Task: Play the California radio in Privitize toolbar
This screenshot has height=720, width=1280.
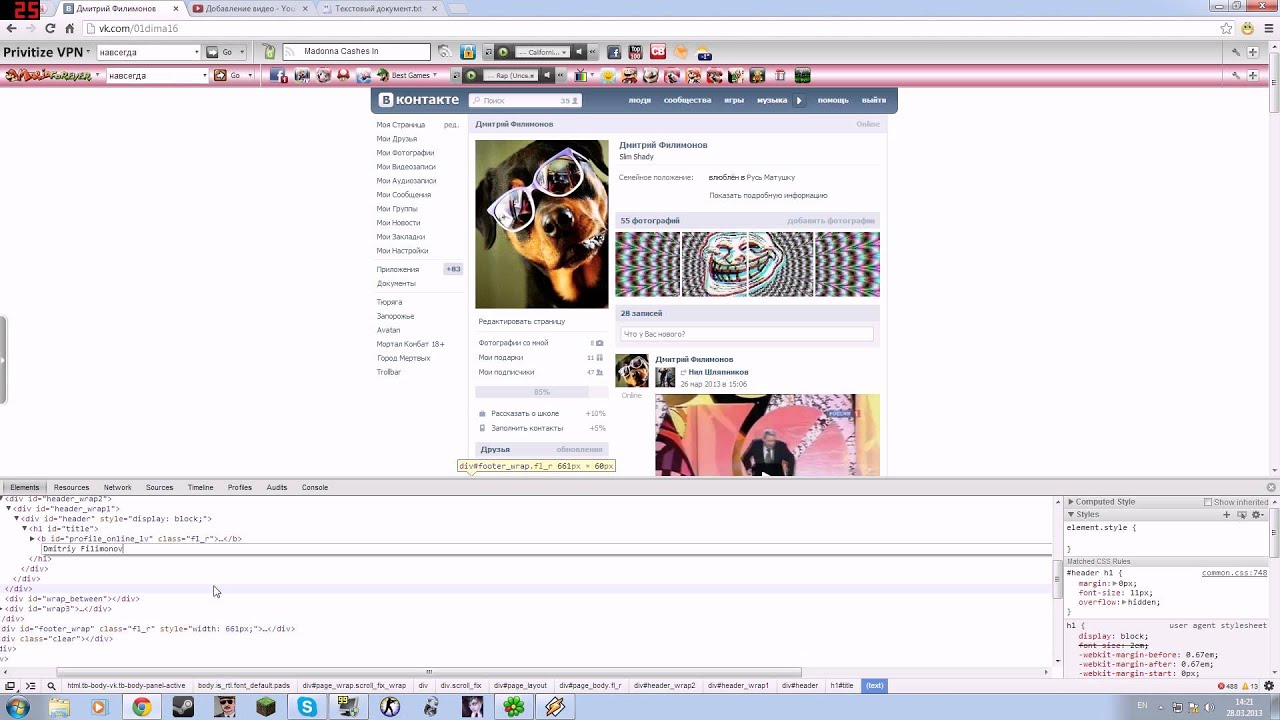Action: pyautogui.click(x=503, y=52)
